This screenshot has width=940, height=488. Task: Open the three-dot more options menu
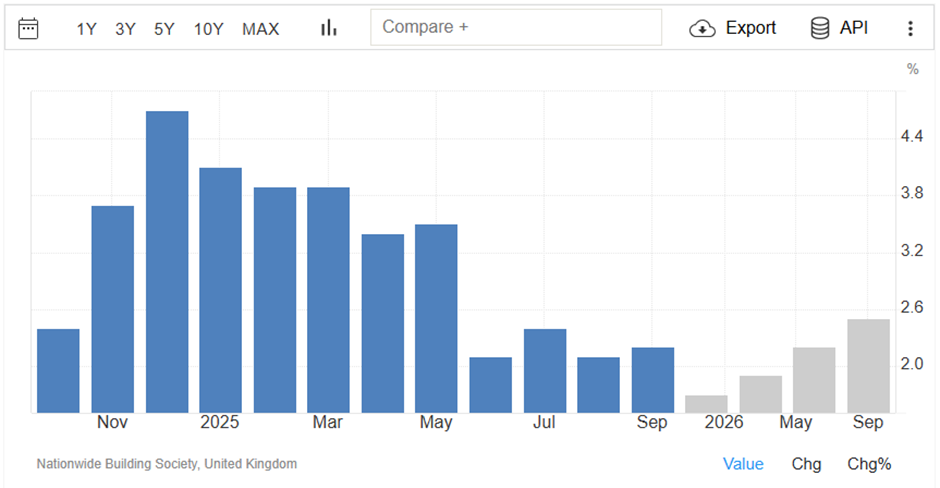click(x=910, y=28)
